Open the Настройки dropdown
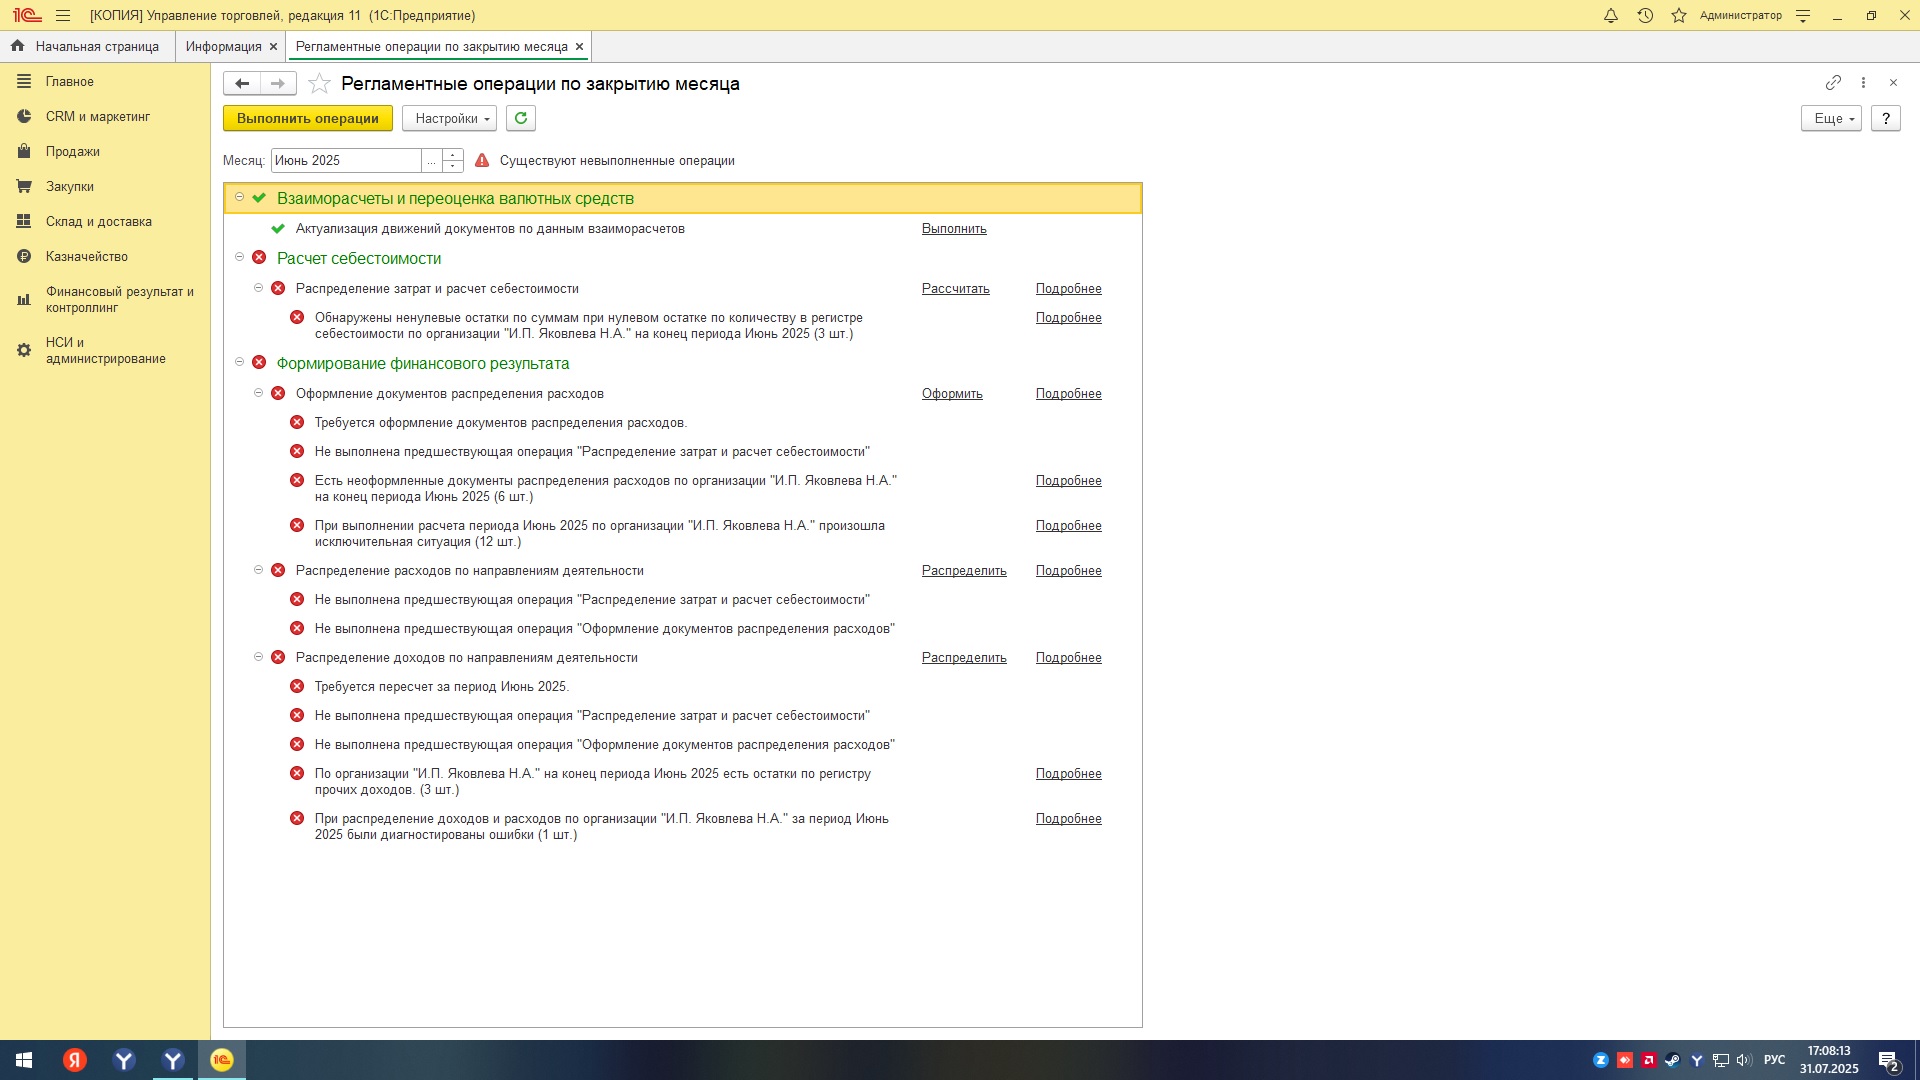This screenshot has height=1080, width=1920. click(x=449, y=118)
